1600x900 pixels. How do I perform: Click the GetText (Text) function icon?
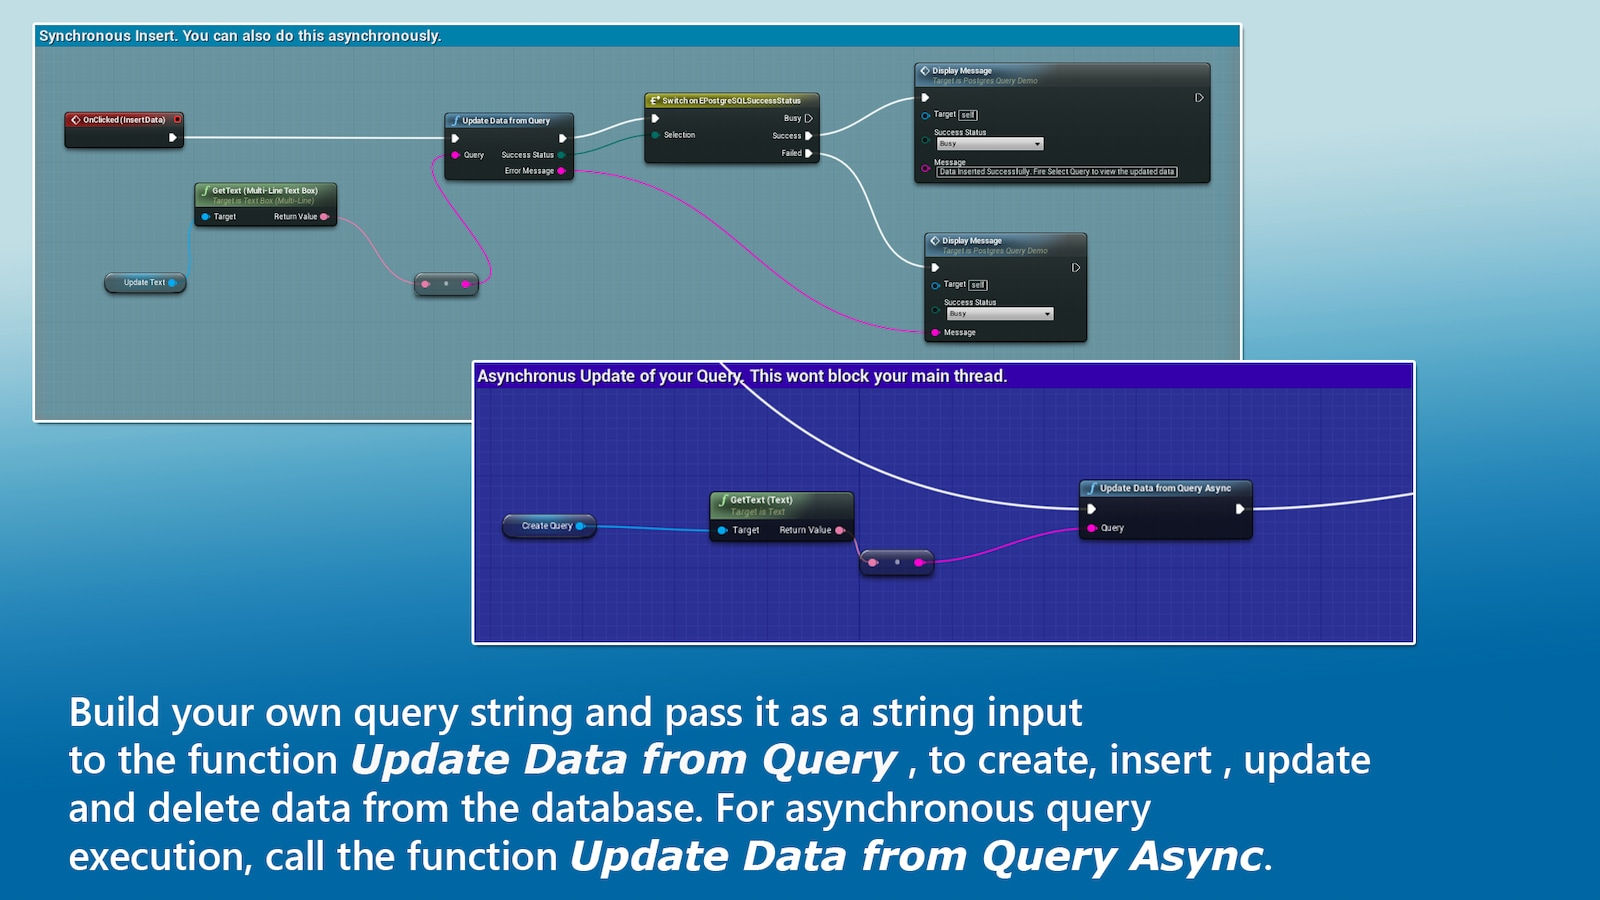pos(723,499)
